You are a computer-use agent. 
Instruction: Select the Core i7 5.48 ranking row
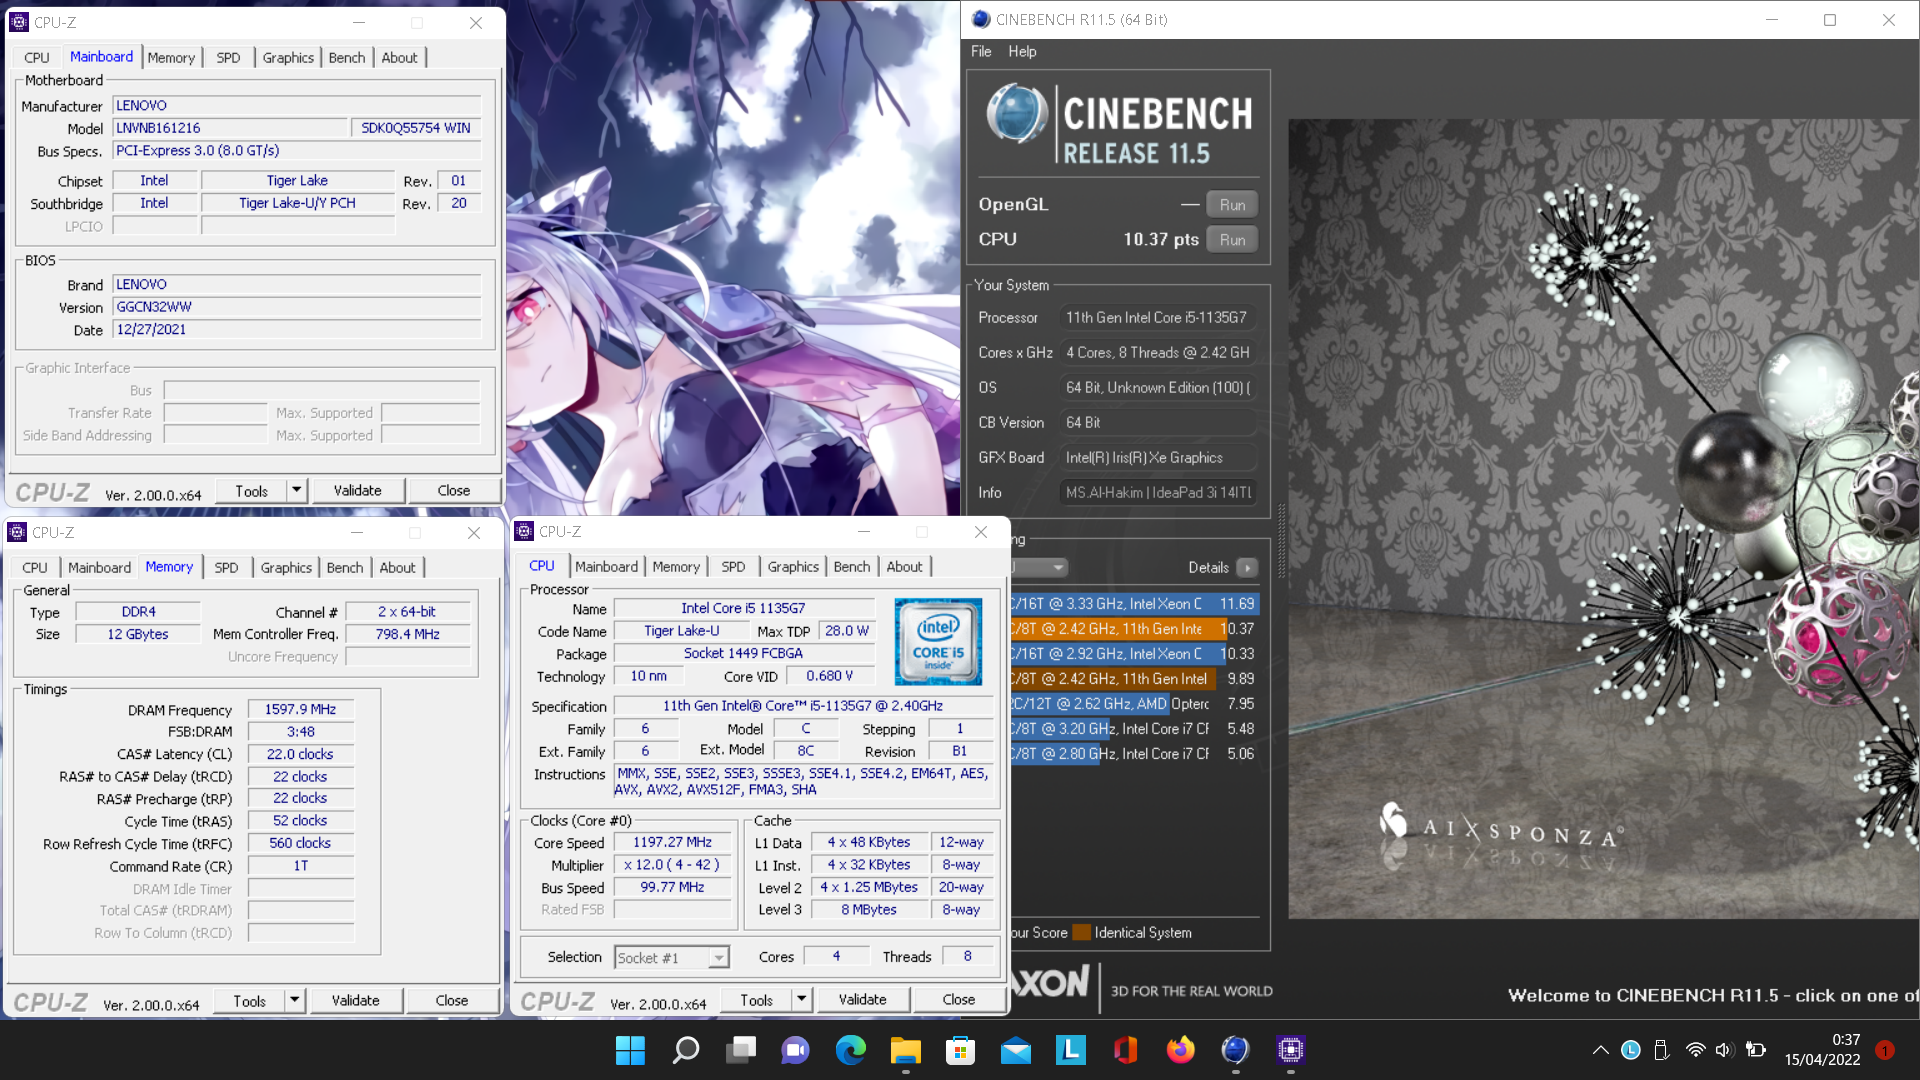coord(1134,729)
